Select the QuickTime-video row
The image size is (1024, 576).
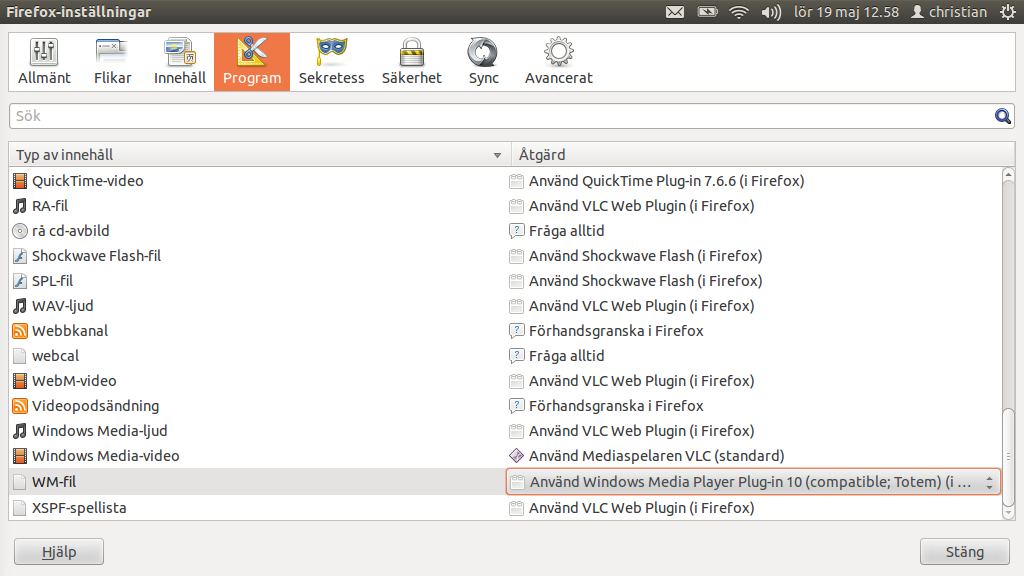click(x=505, y=181)
